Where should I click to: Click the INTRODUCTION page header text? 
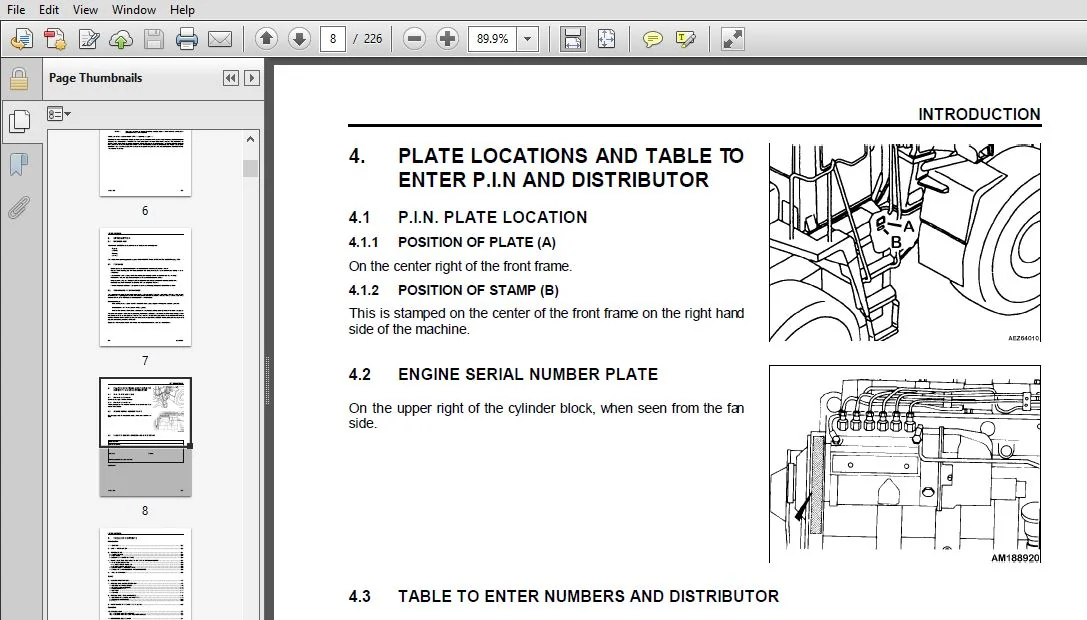tap(979, 114)
